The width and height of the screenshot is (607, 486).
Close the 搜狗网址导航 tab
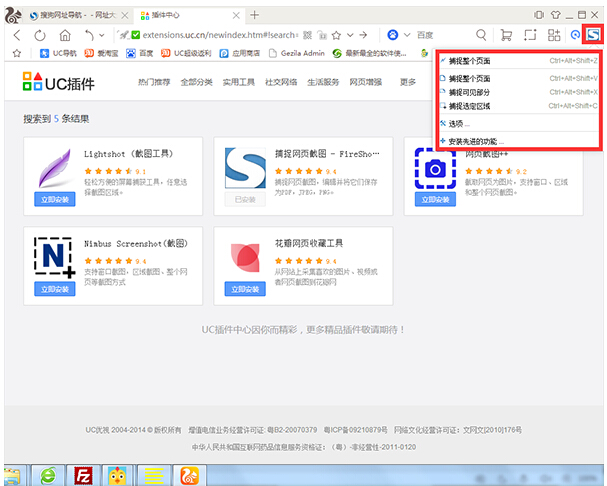coord(125,15)
